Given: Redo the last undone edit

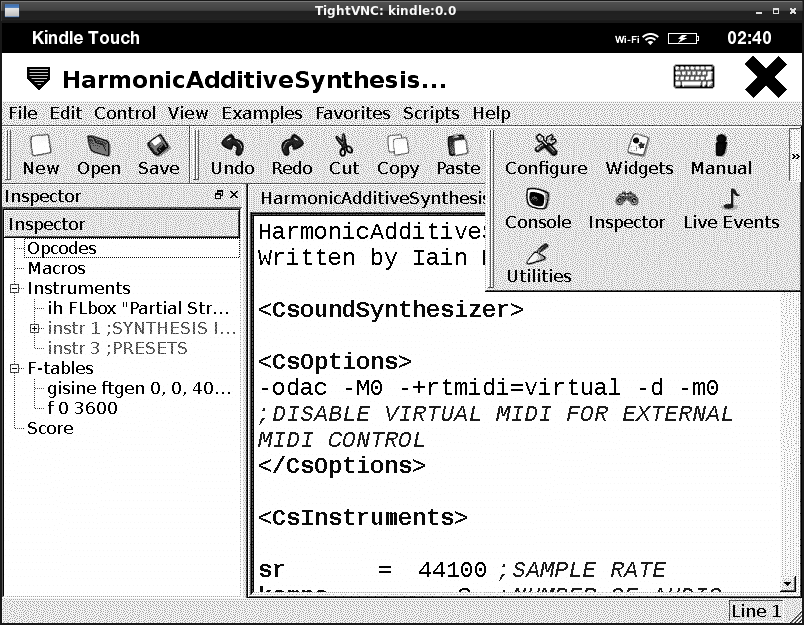Looking at the screenshot, I should [292, 155].
